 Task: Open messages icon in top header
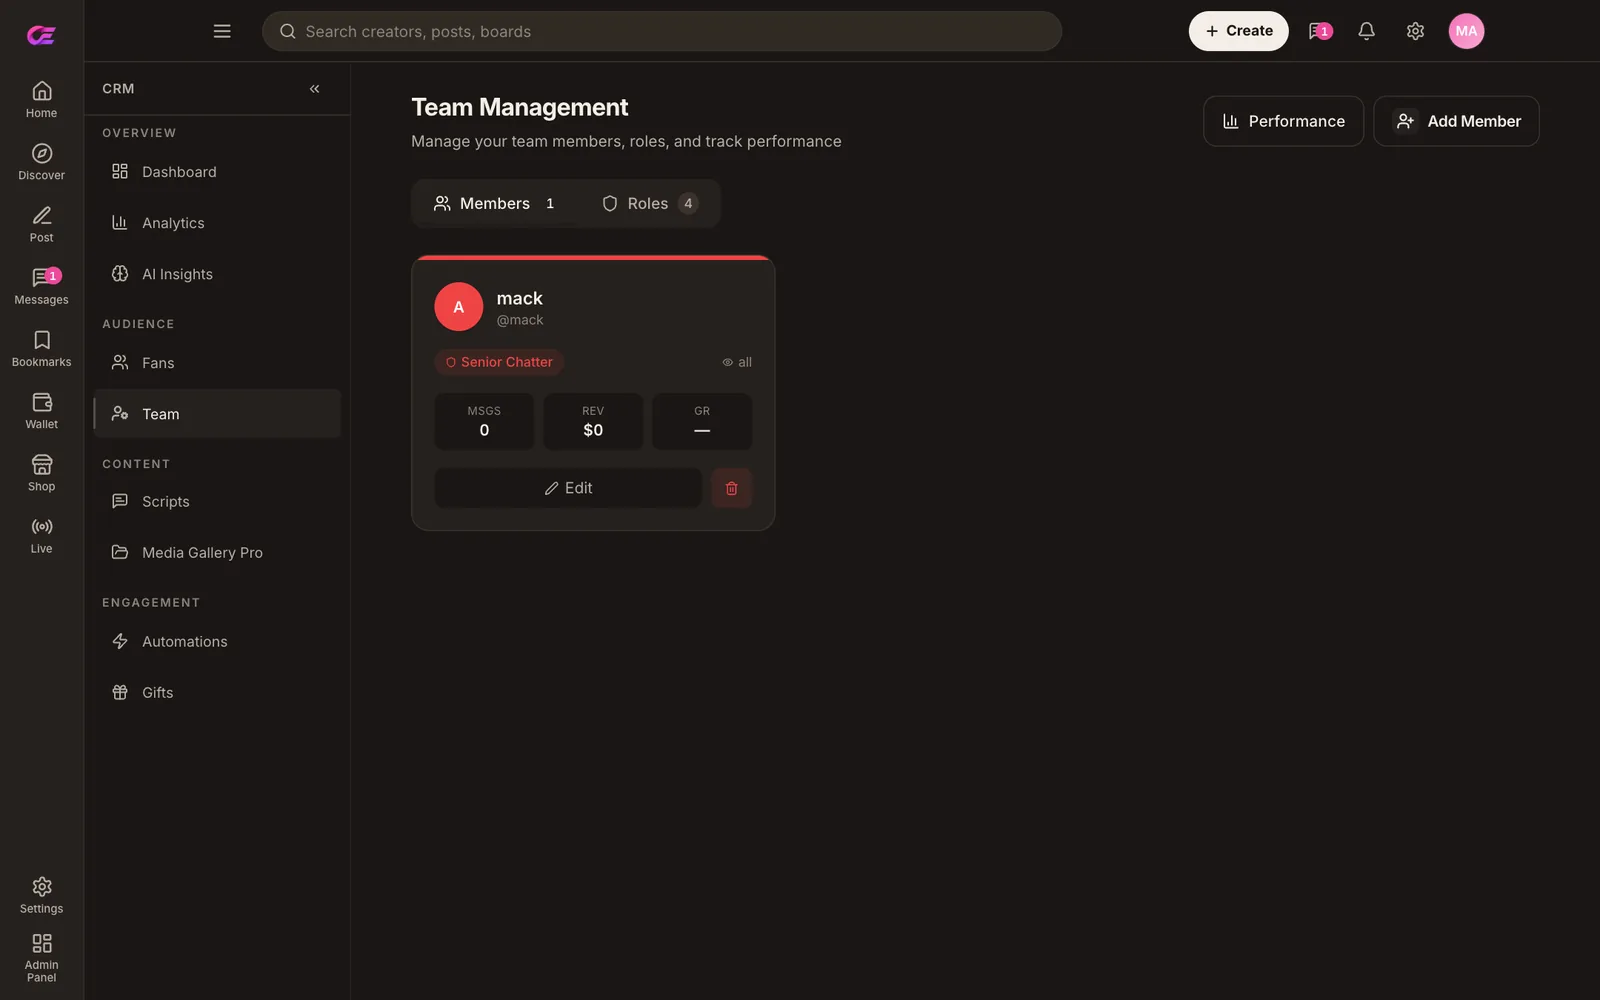1319,31
